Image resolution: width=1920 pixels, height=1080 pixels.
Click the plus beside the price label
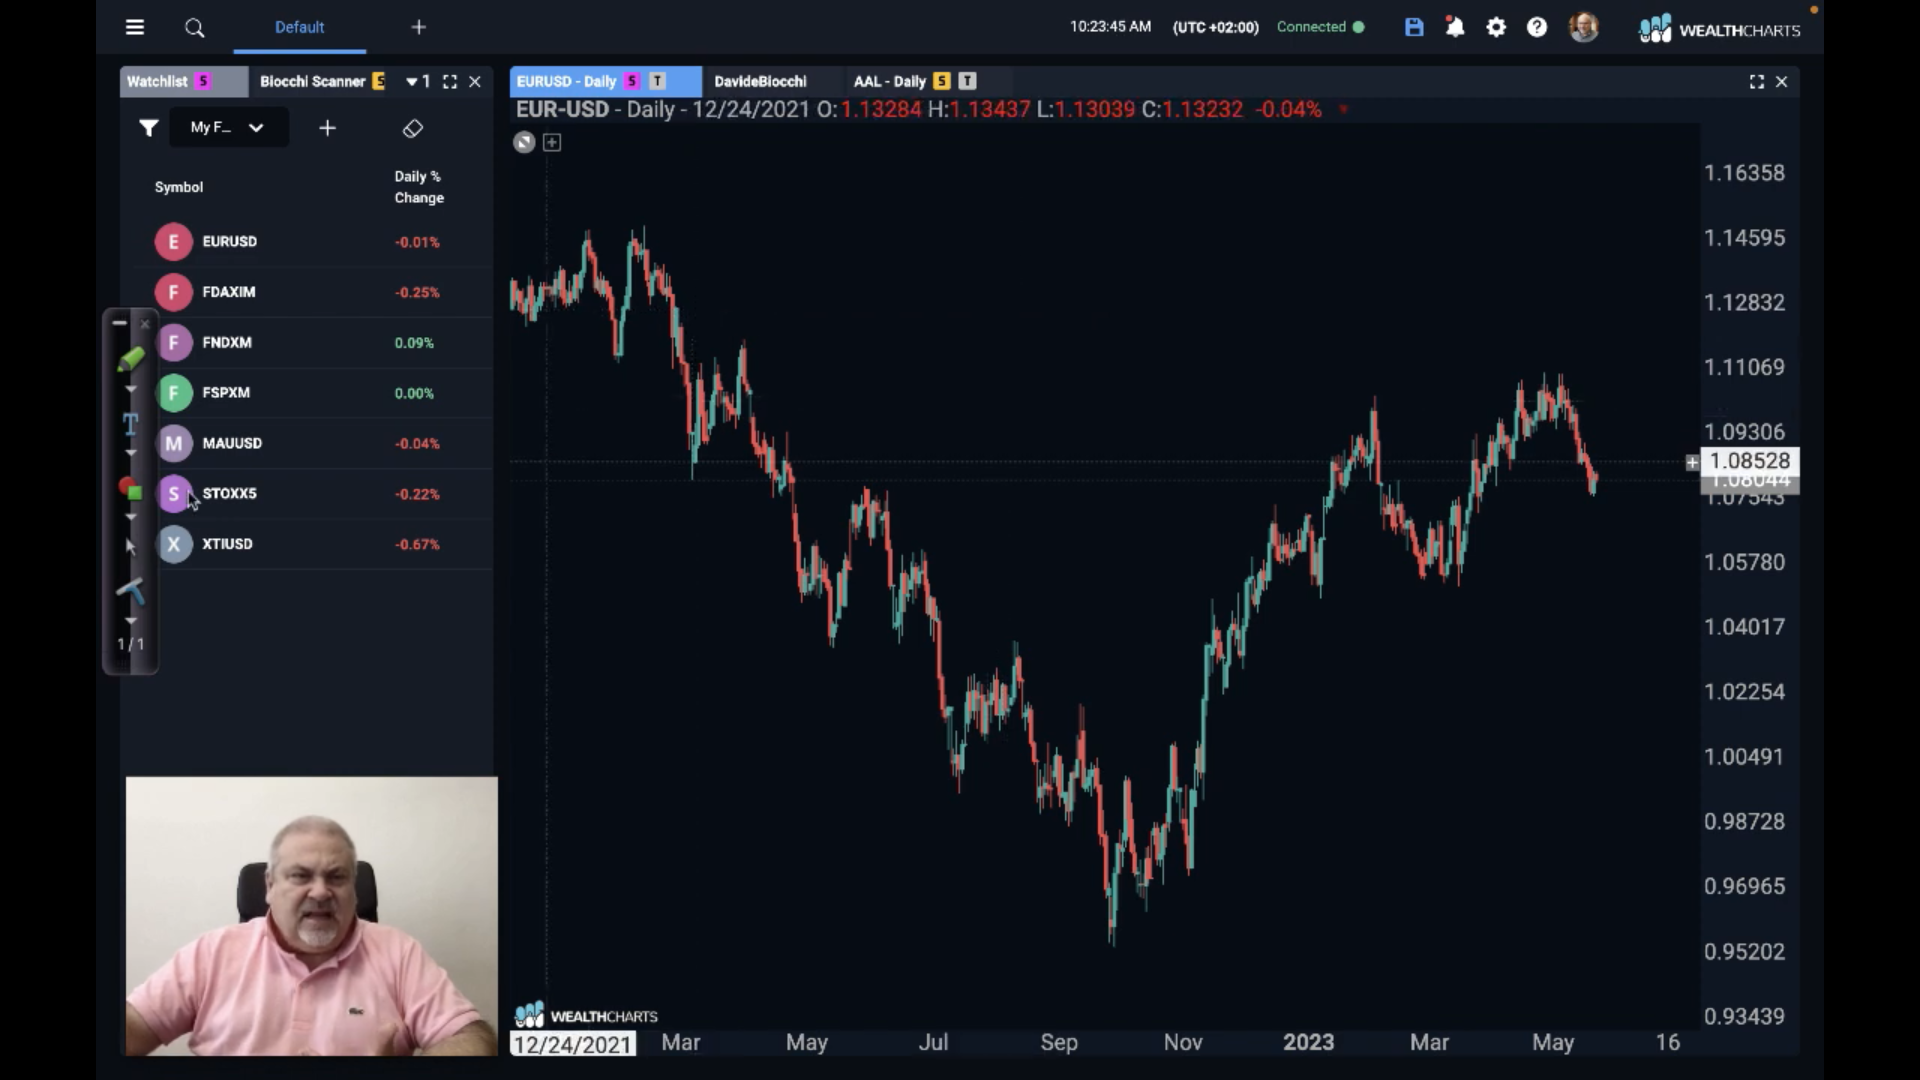click(1692, 462)
